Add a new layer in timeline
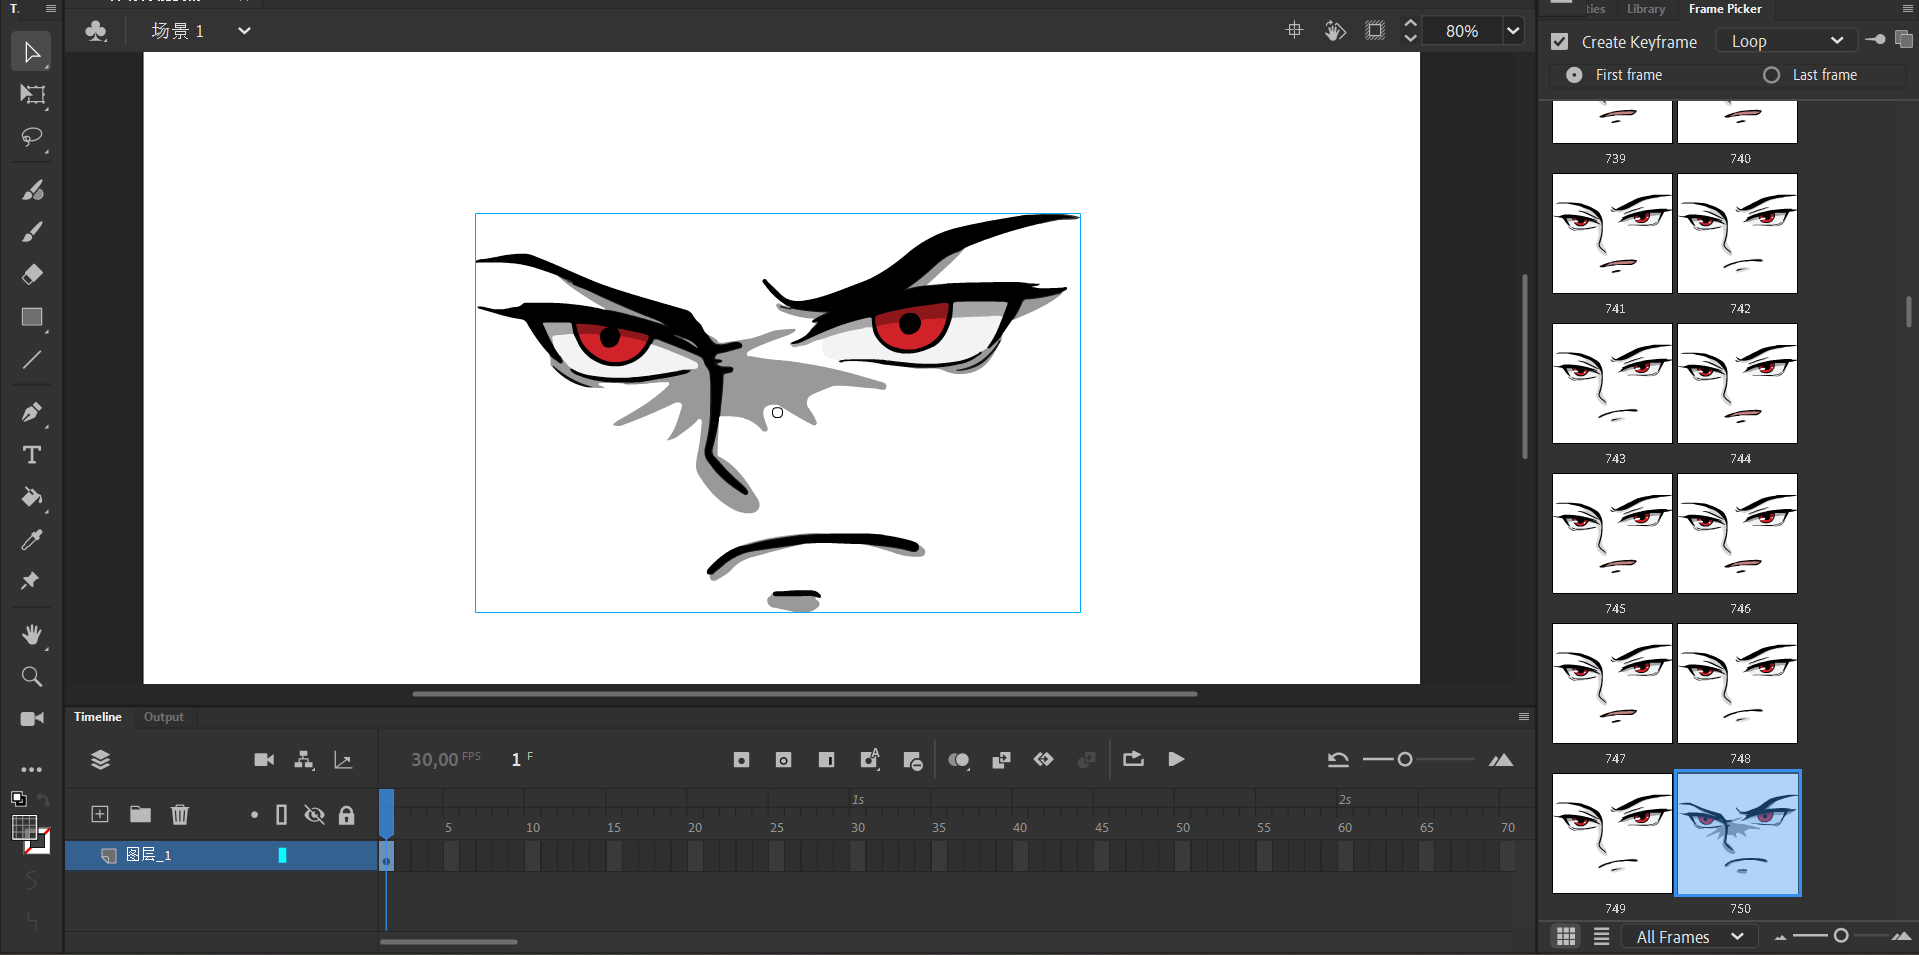 (100, 814)
